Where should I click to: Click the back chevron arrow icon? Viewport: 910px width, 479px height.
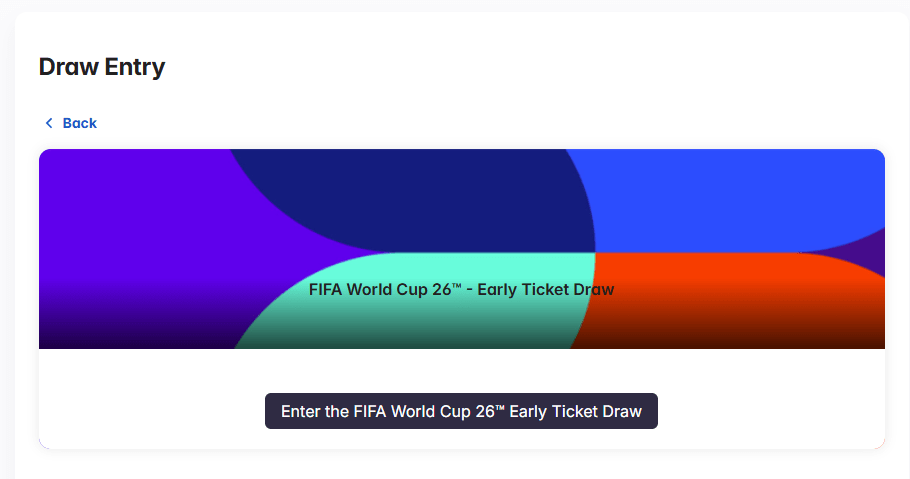point(48,123)
